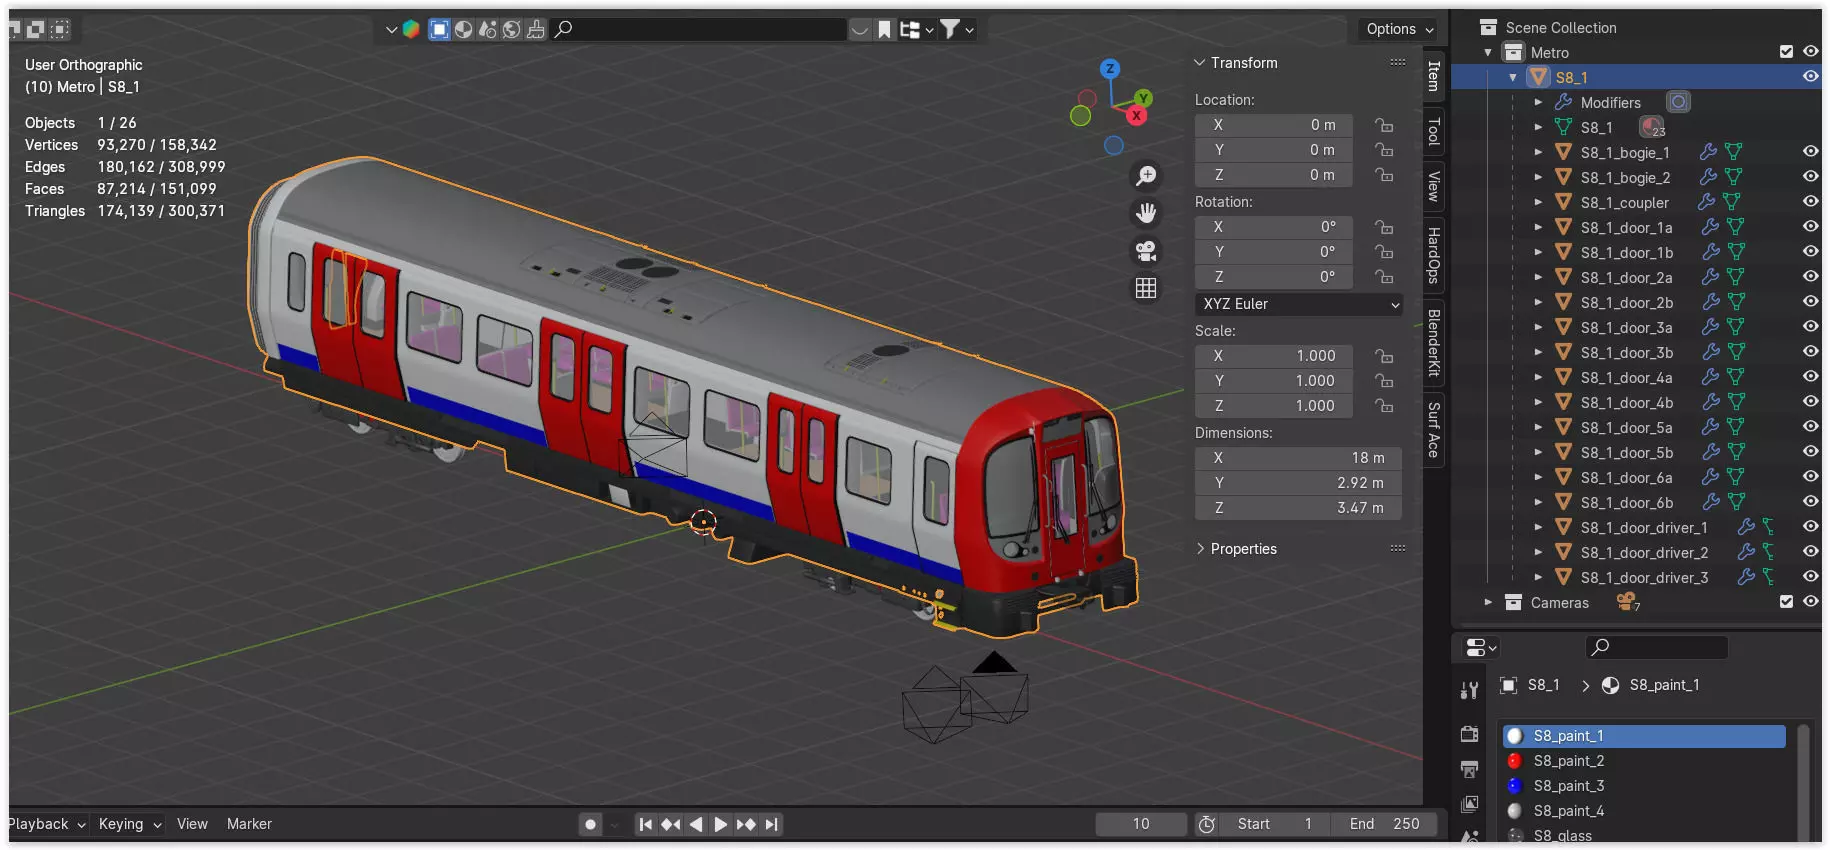
Task: Click the auto keying record button
Action: 590,825
